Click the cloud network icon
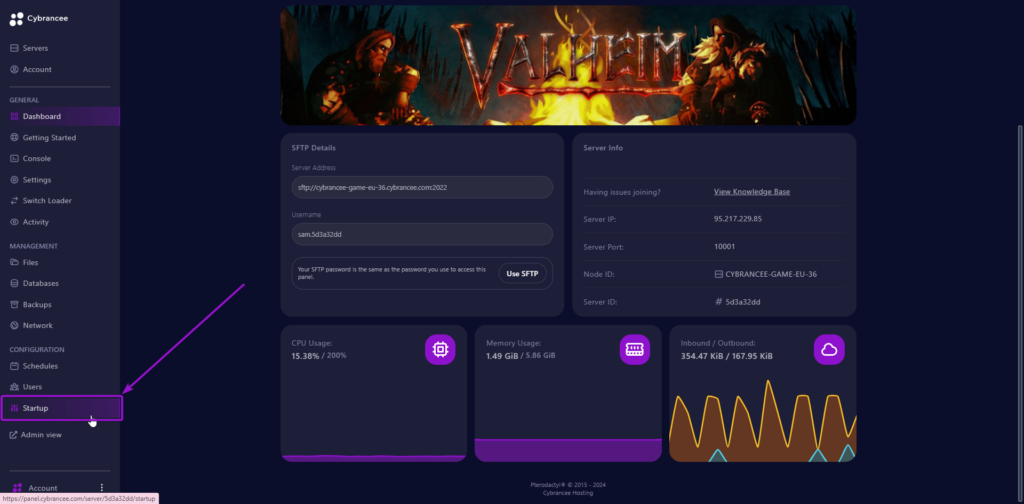 click(x=829, y=350)
